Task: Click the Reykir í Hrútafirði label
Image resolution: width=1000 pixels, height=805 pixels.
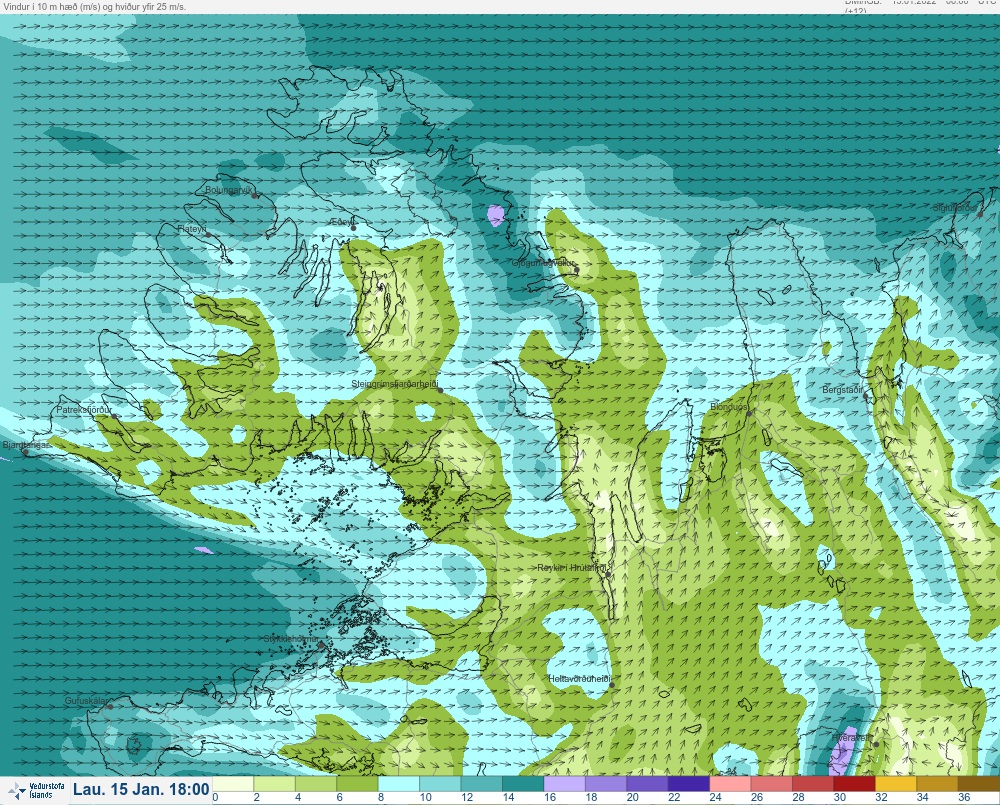Action: point(571,568)
